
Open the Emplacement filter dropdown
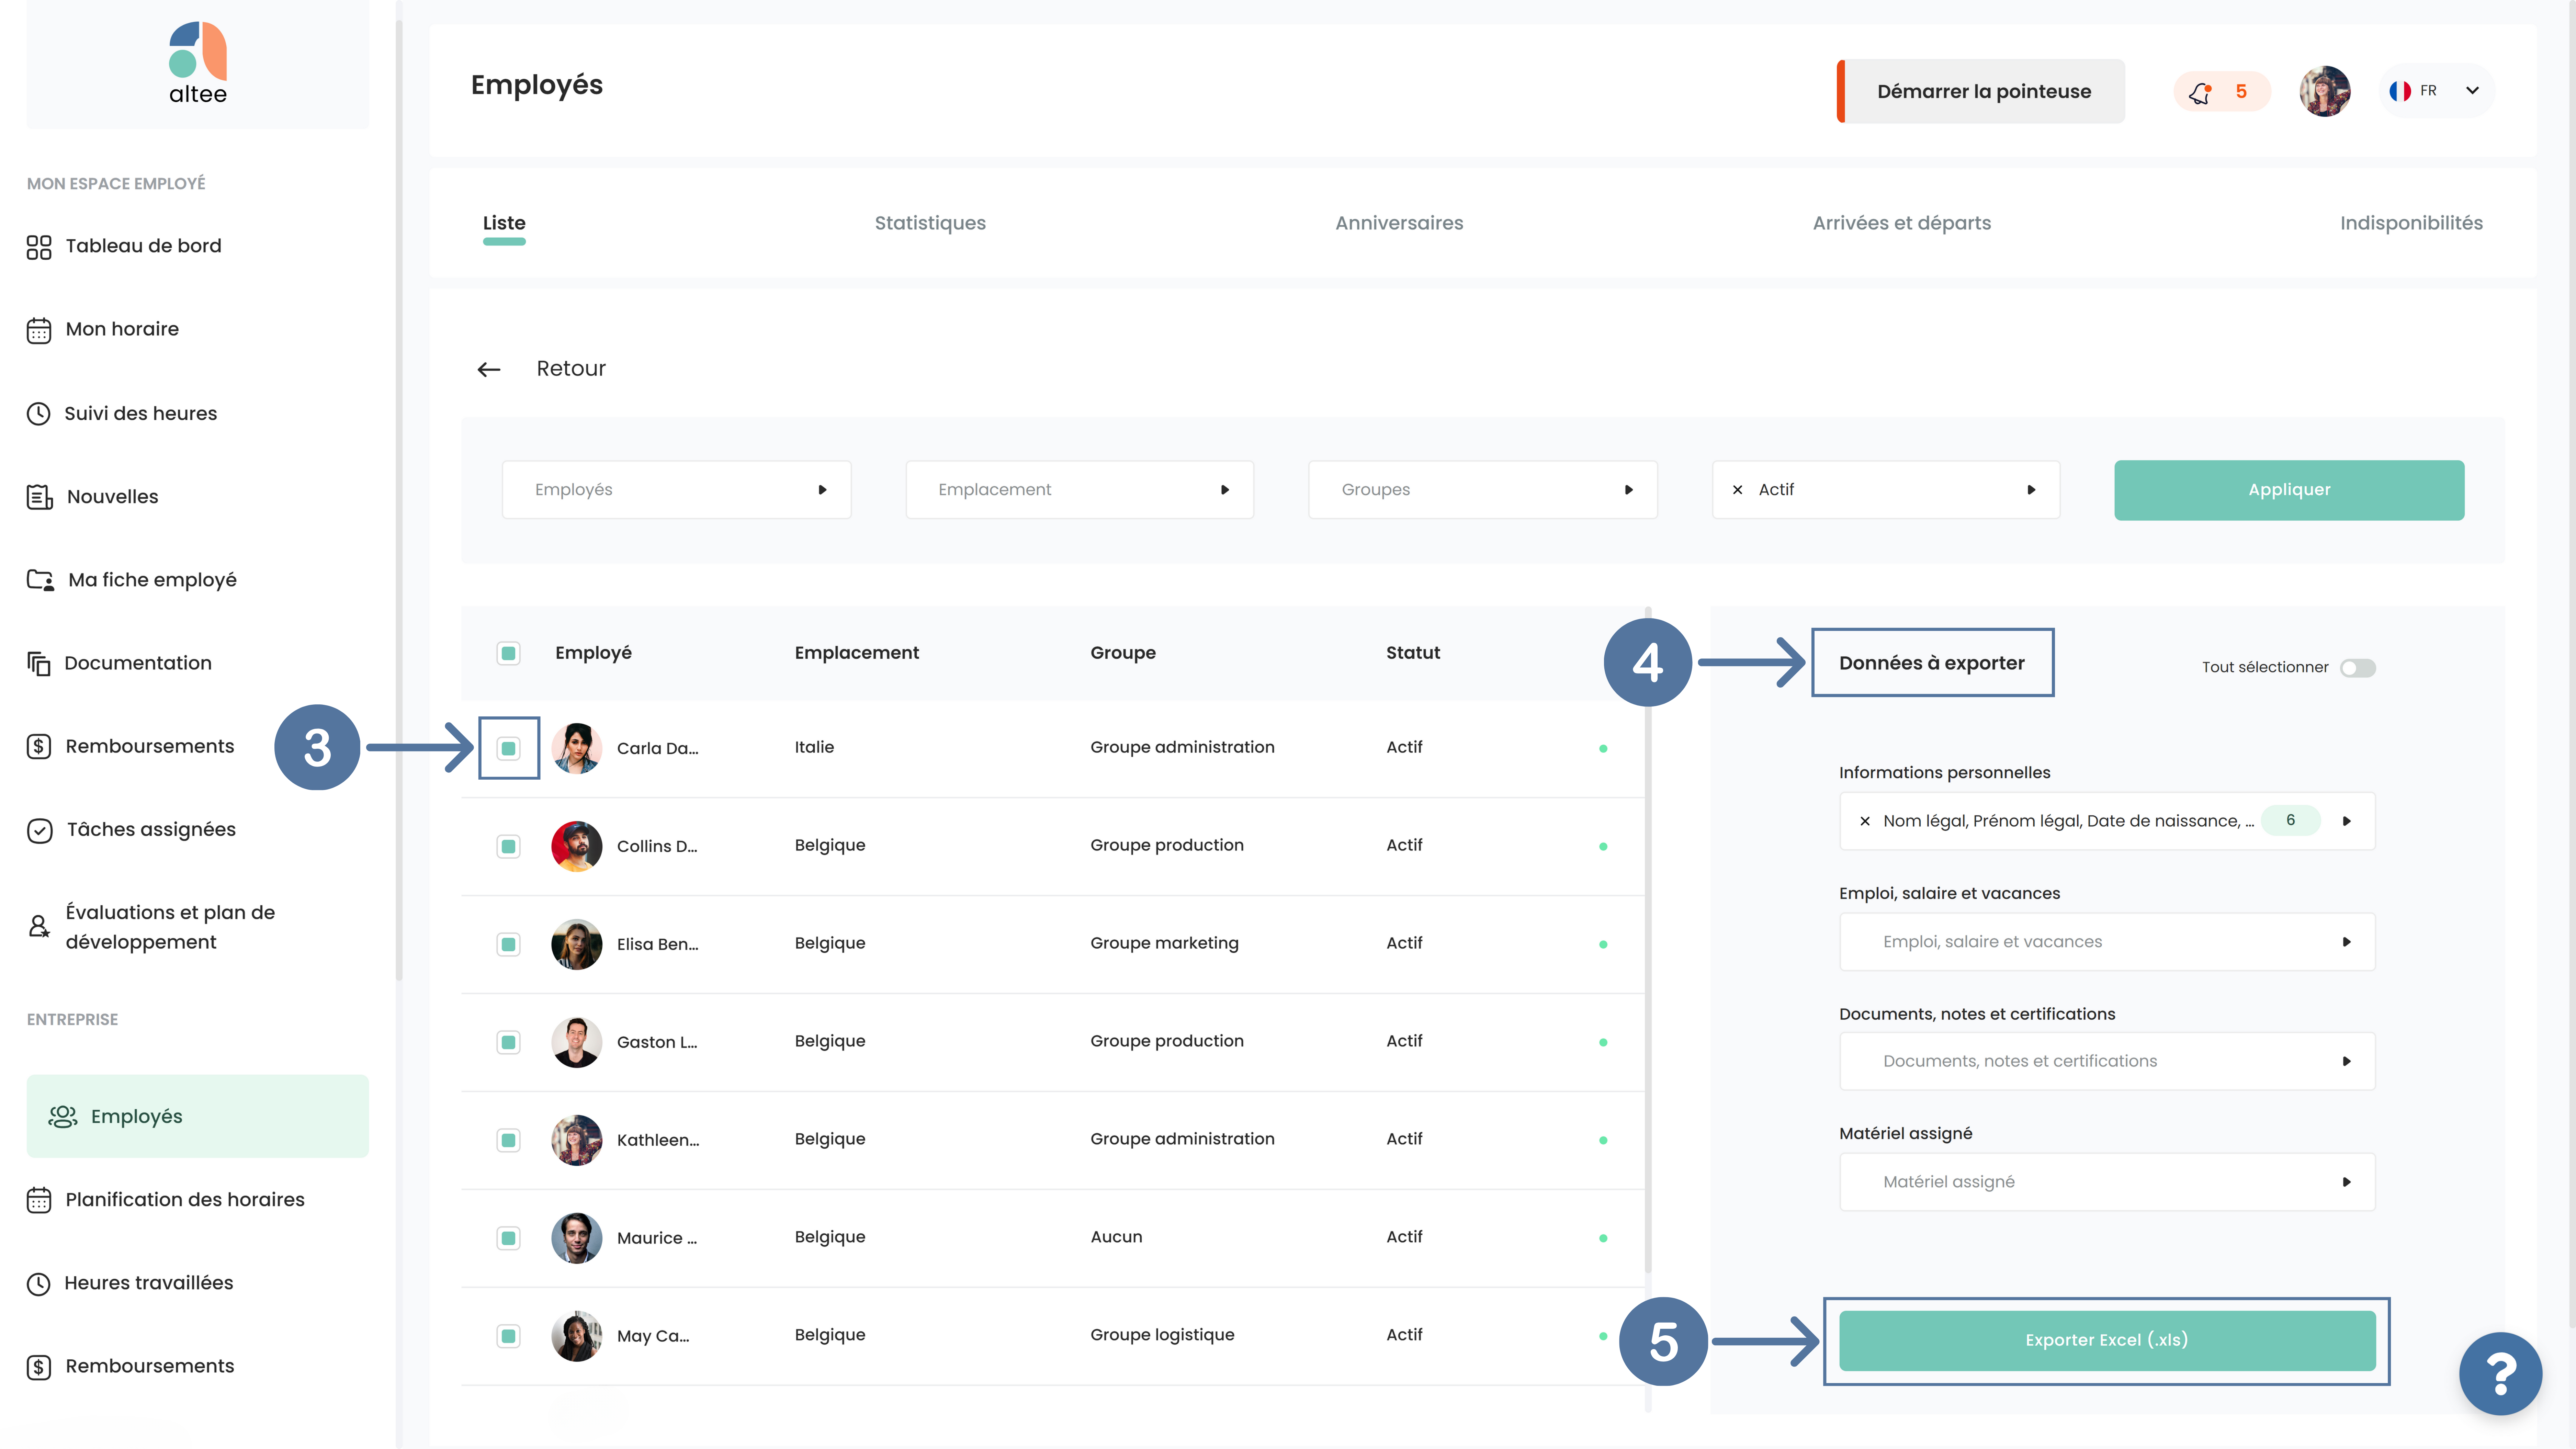click(x=1080, y=490)
